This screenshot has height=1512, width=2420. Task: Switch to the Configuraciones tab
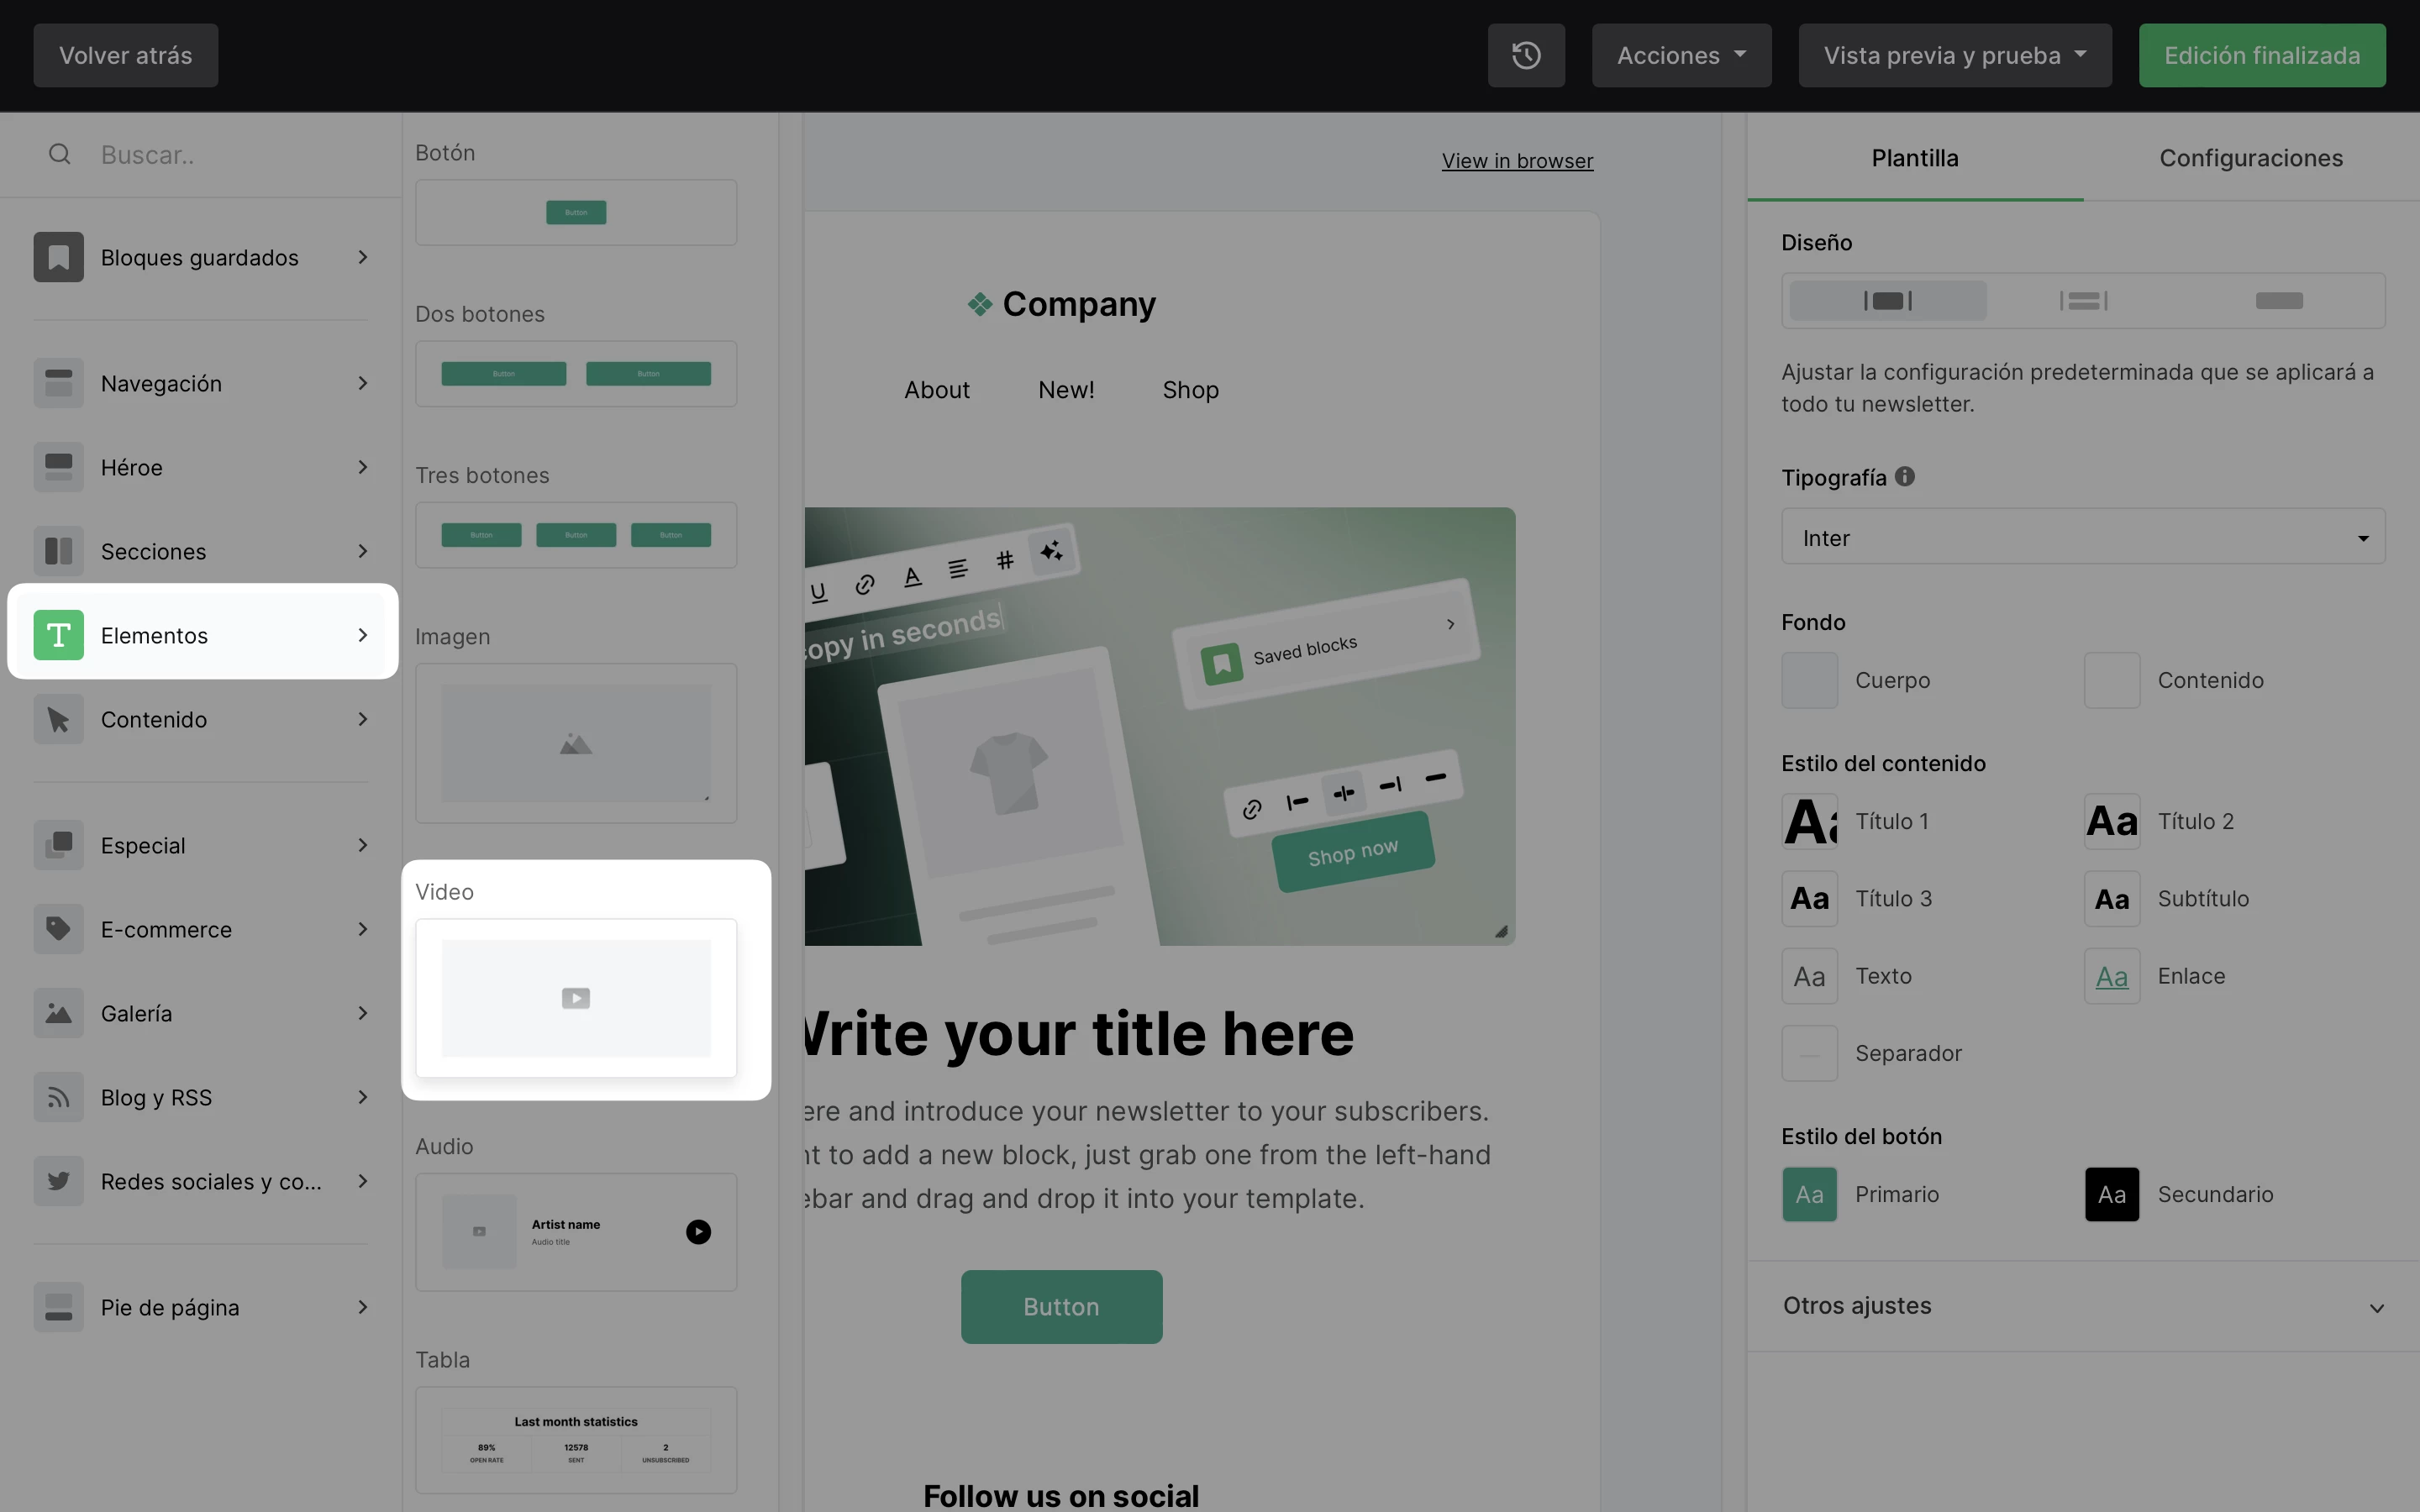pos(2250,158)
